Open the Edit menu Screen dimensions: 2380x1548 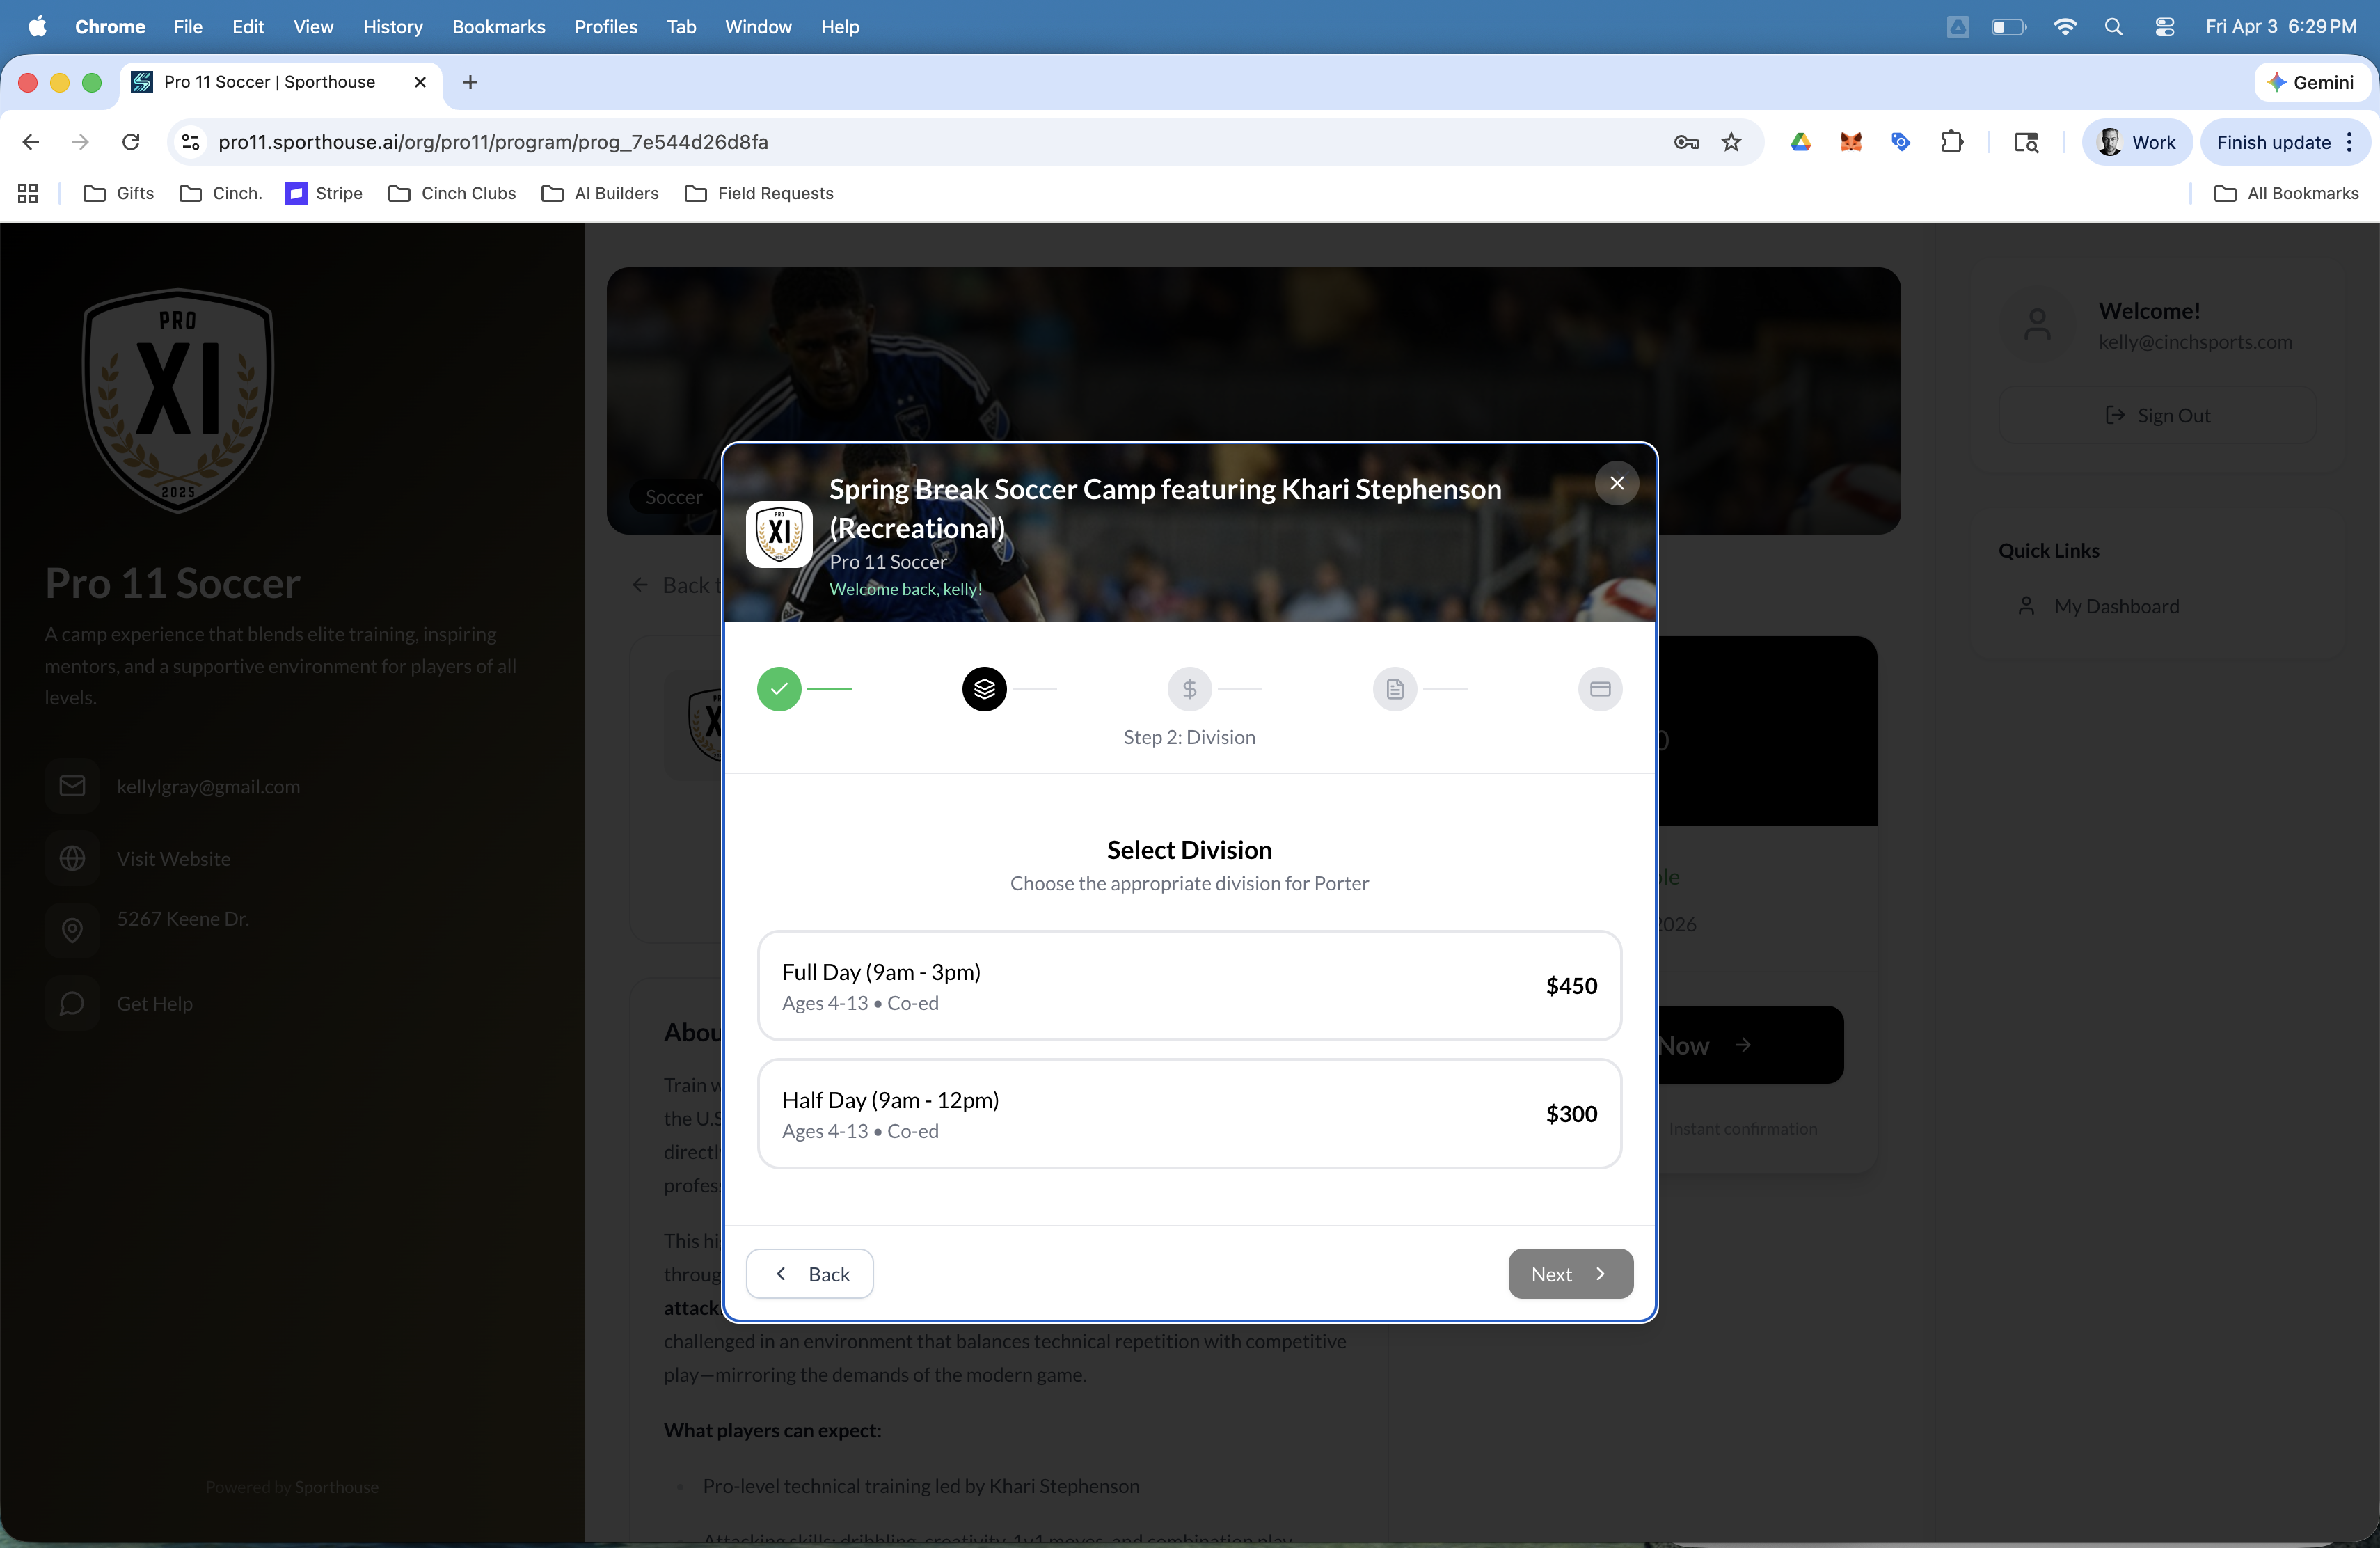pyautogui.click(x=248, y=27)
